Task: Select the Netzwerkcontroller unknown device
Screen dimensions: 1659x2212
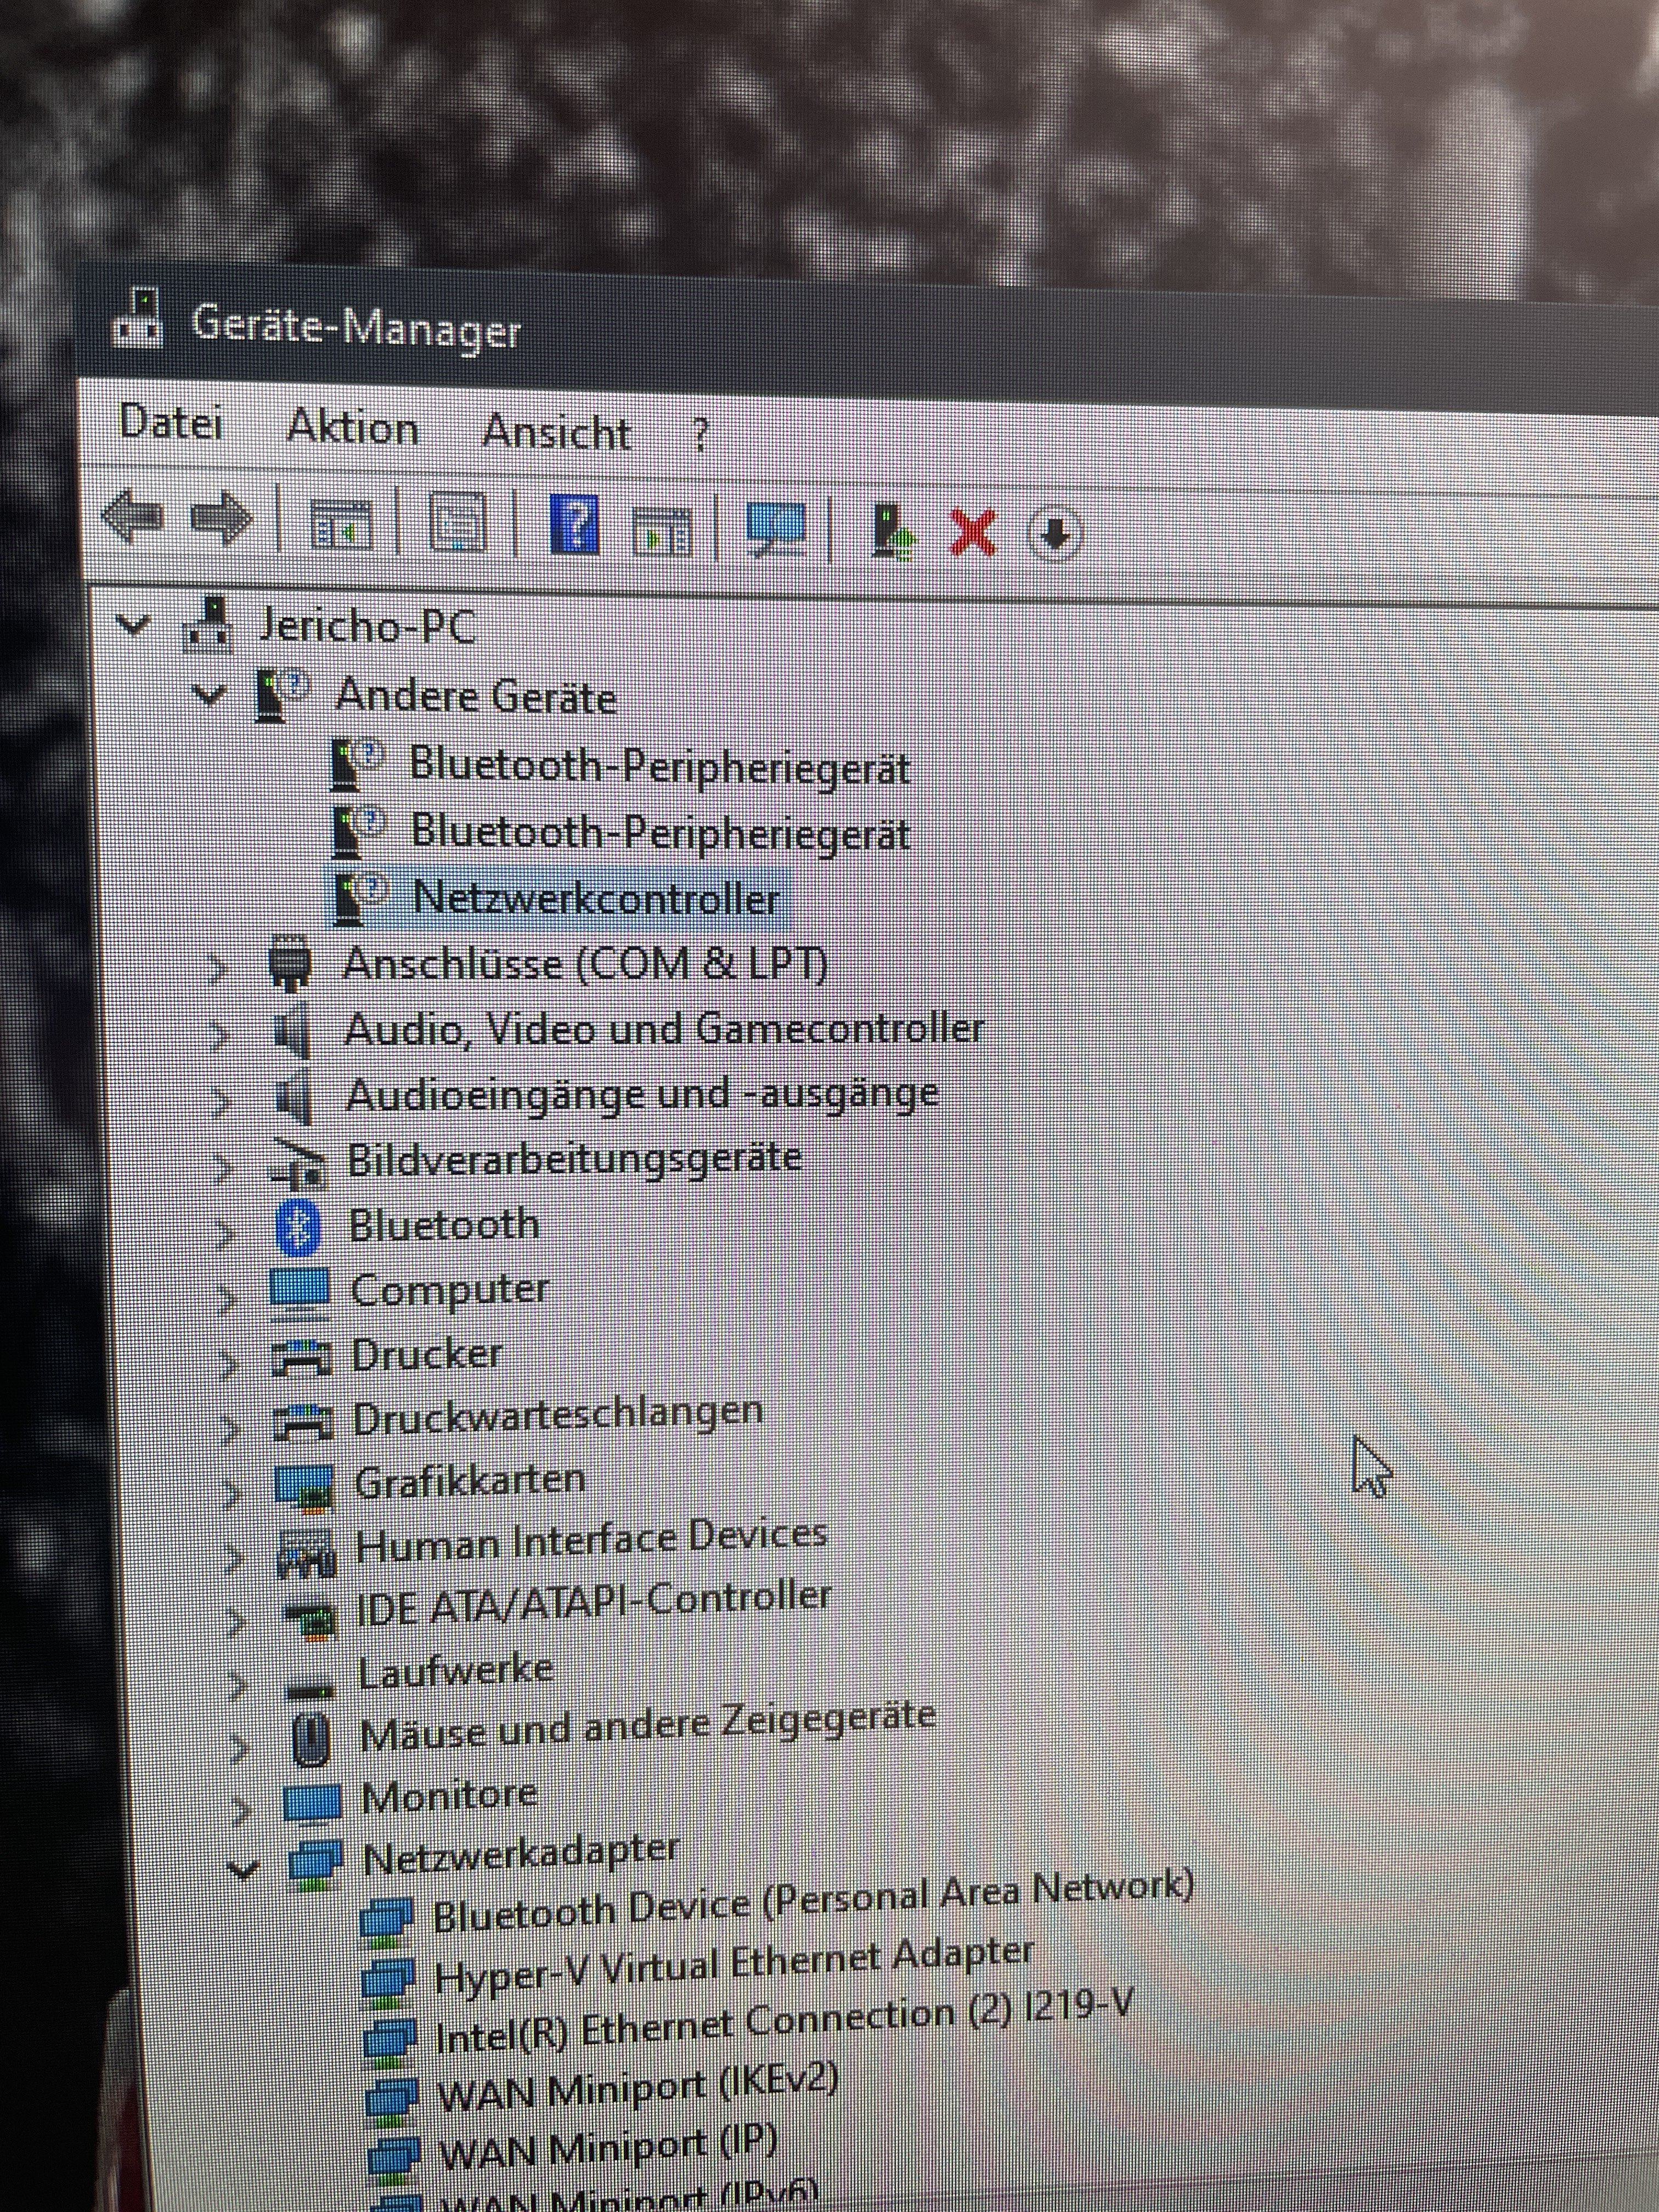Action: tap(596, 897)
